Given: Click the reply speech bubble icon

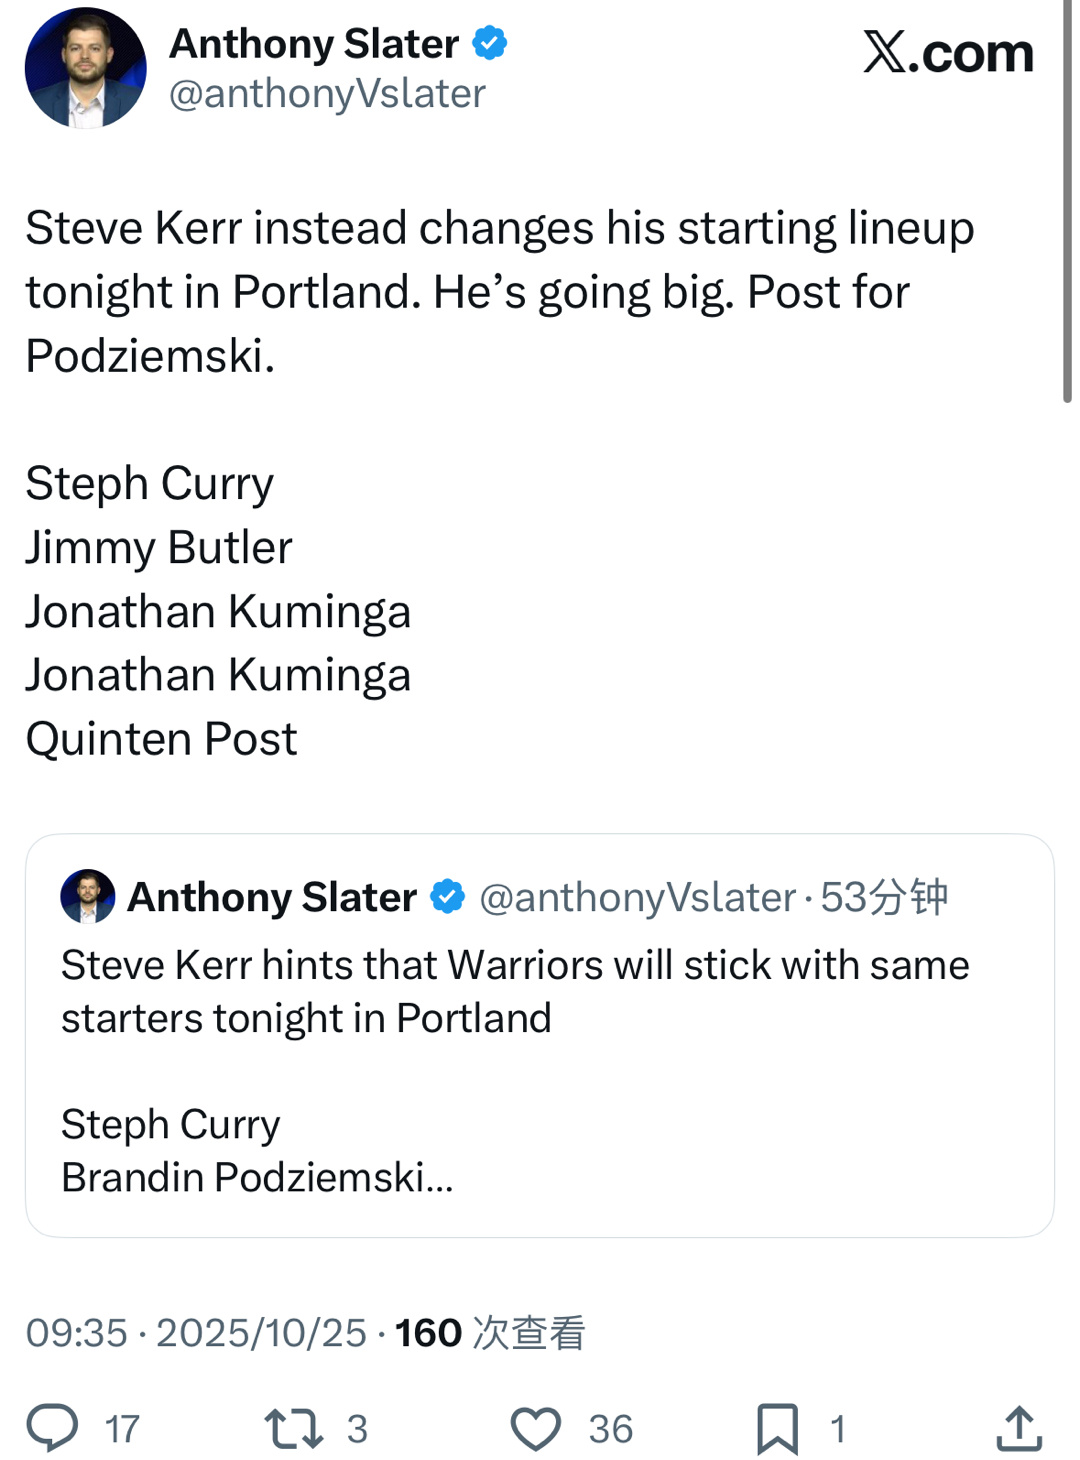Looking at the screenshot, I should (x=52, y=1427).
